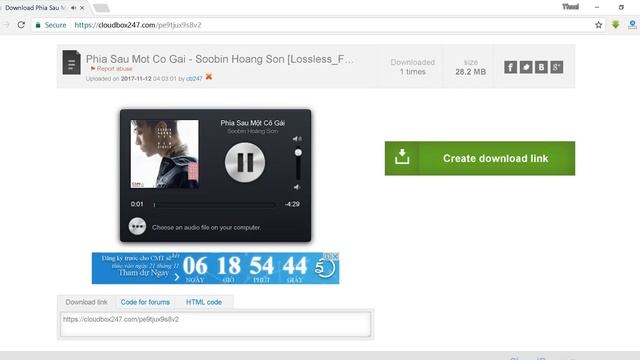
Task: Open the countdown banner advertisement
Action: tap(216, 268)
